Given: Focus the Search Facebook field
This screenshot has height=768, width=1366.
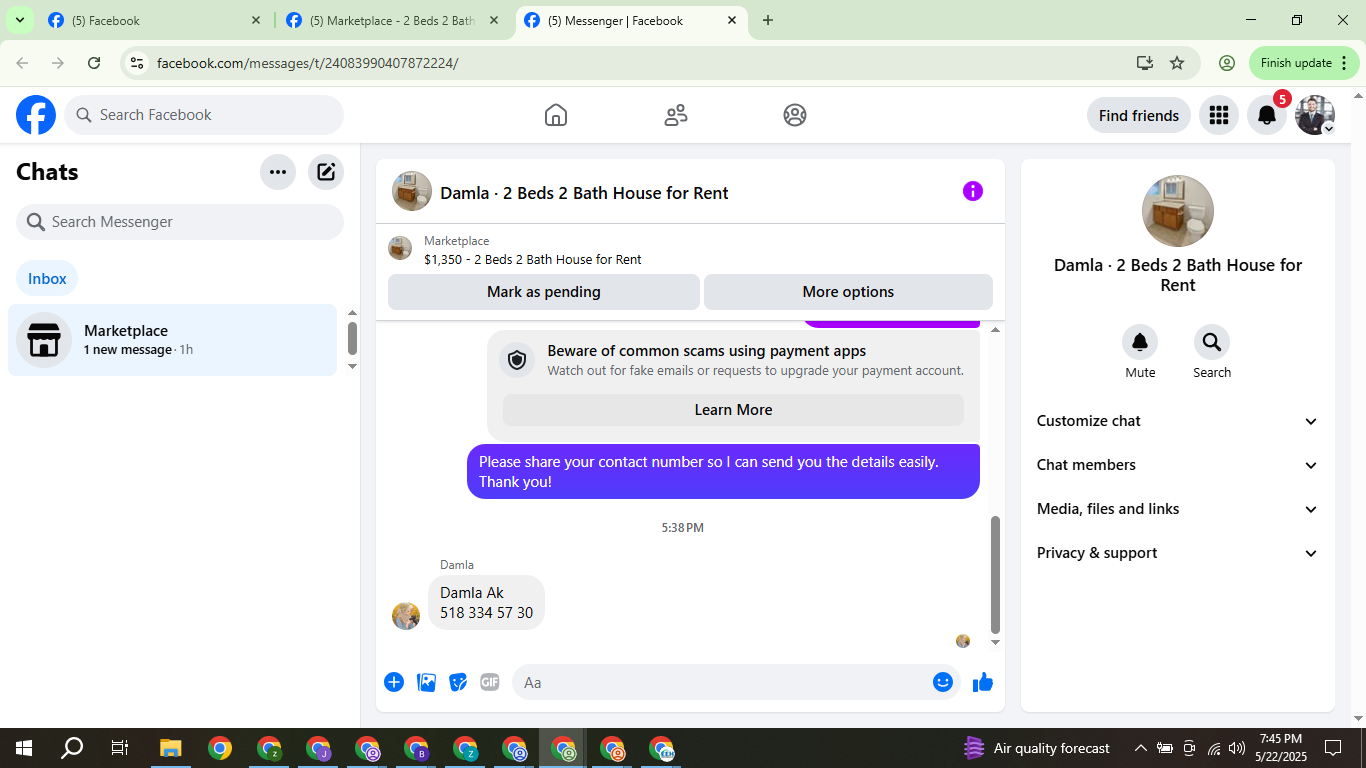Looking at the screenshot, I should click(x=204, y=115).
